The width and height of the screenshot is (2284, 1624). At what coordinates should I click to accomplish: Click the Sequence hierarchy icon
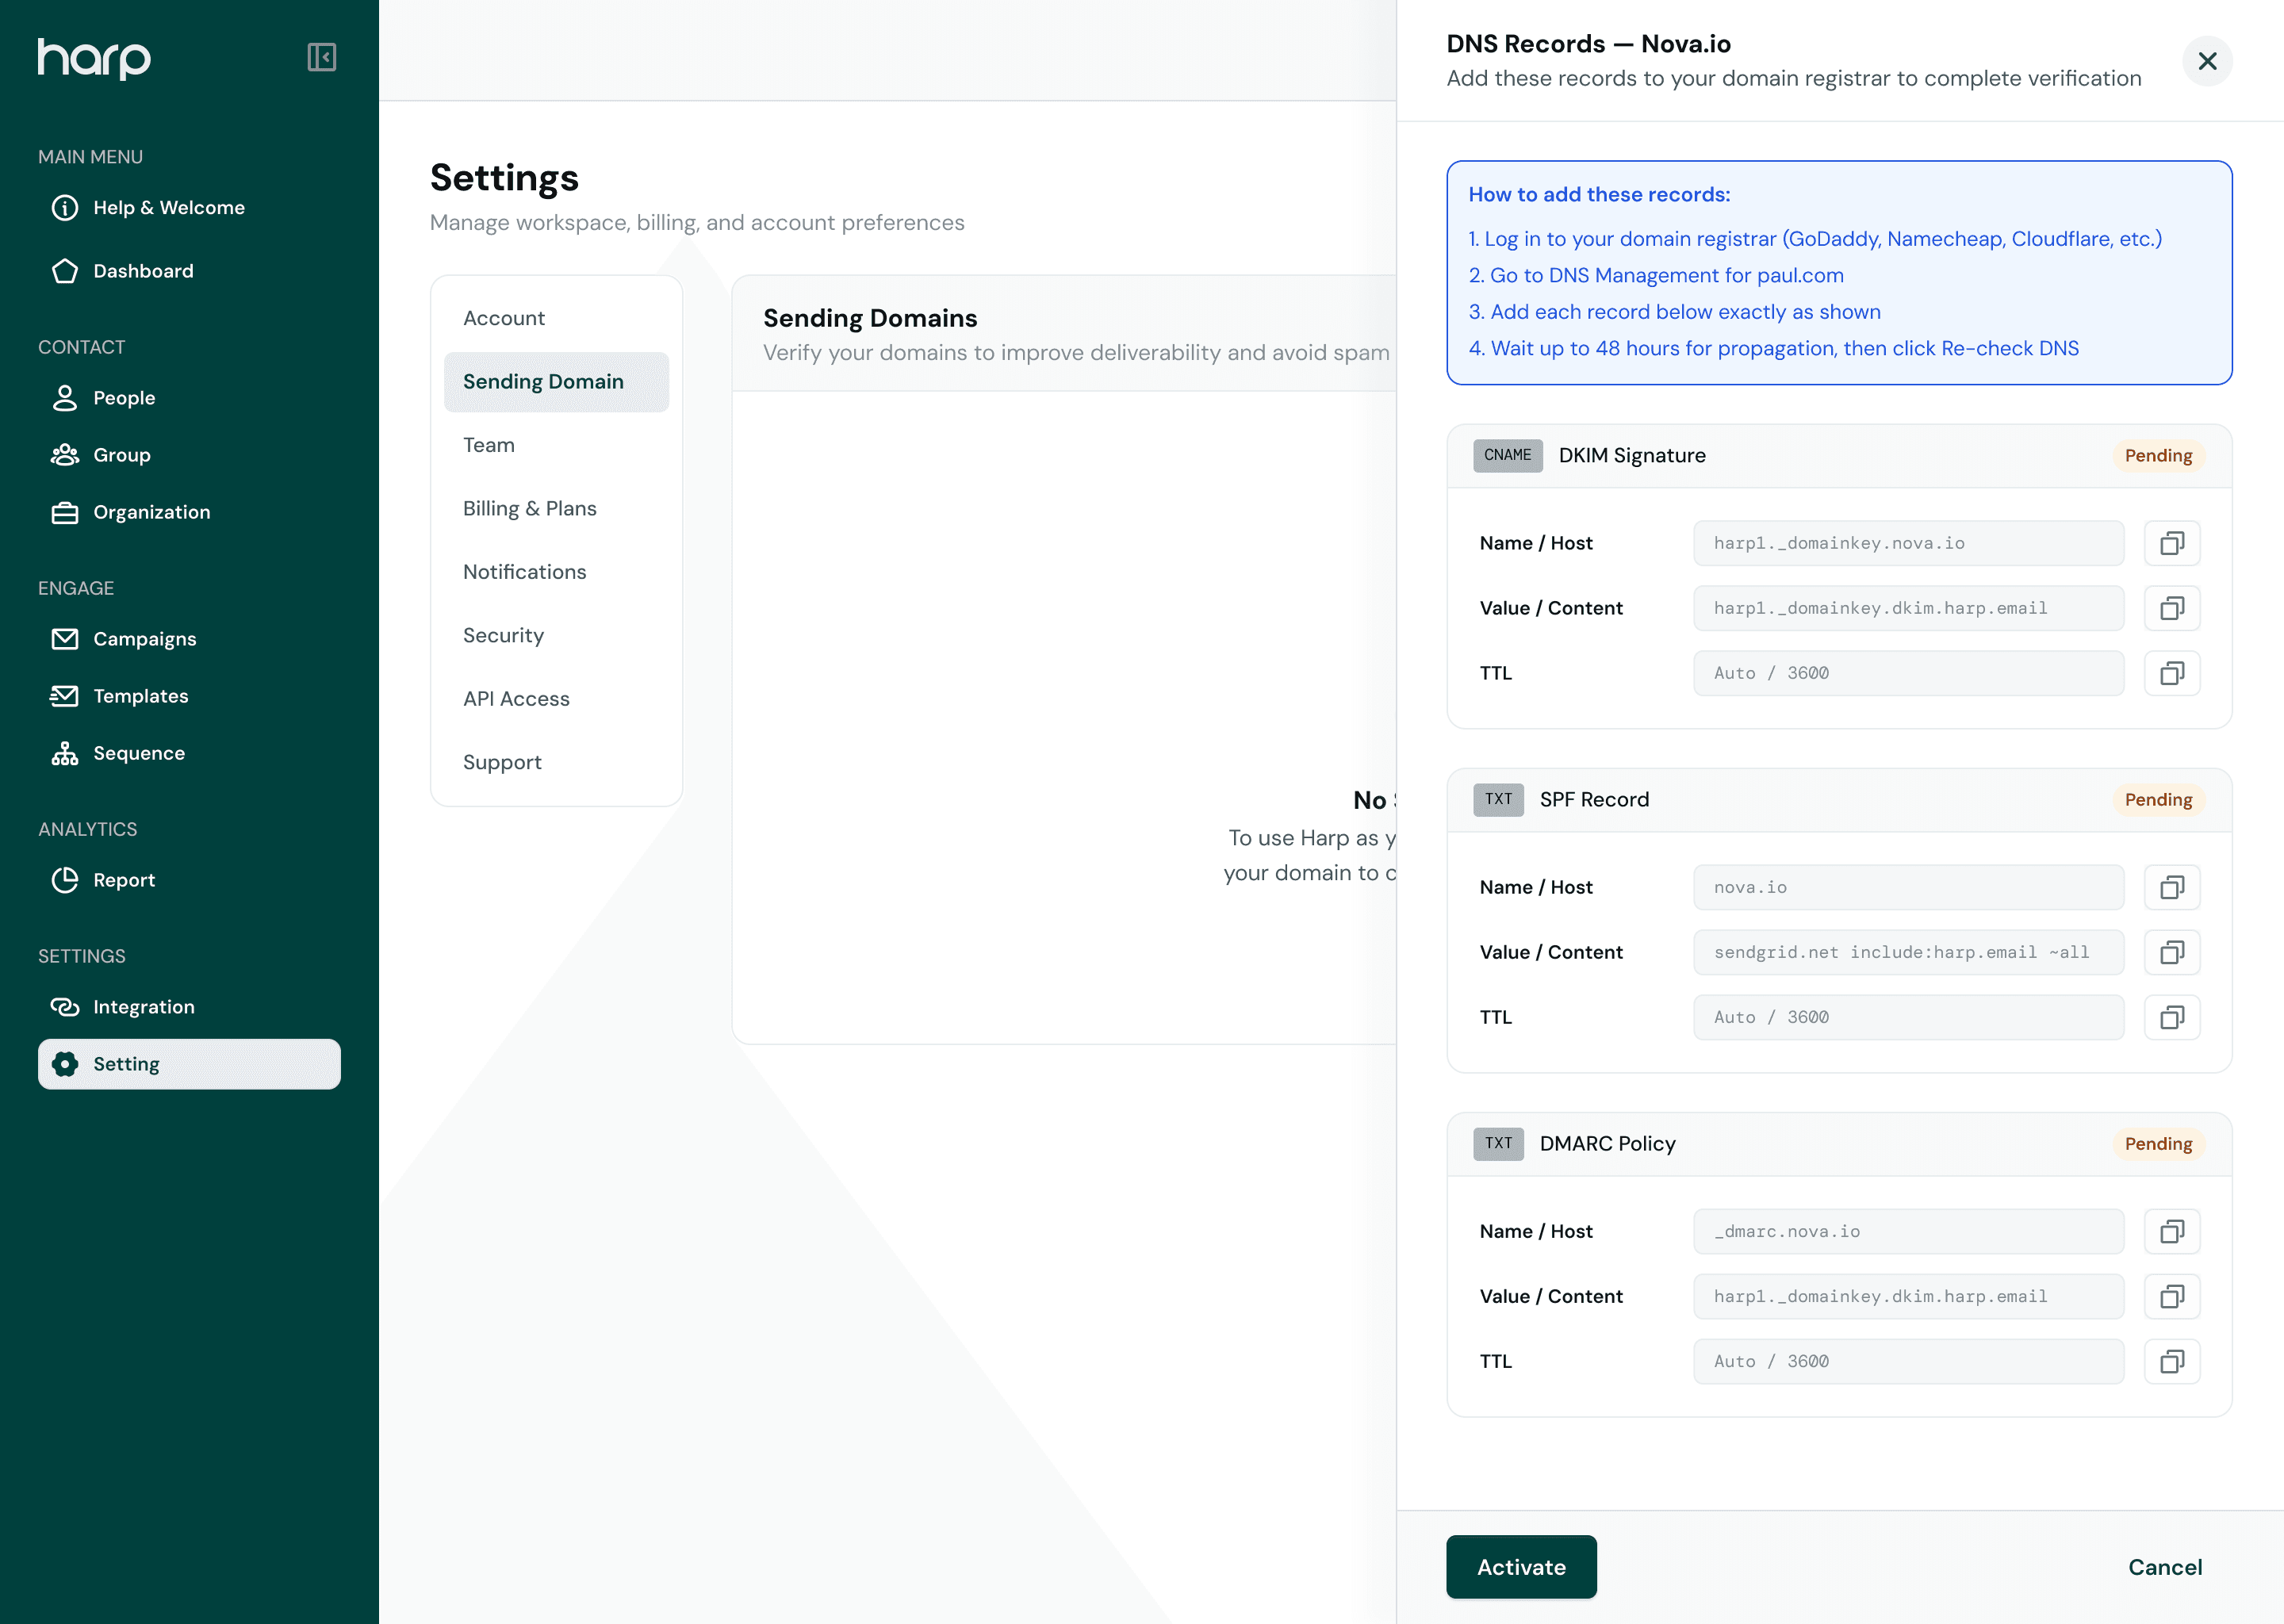[65, 753]
